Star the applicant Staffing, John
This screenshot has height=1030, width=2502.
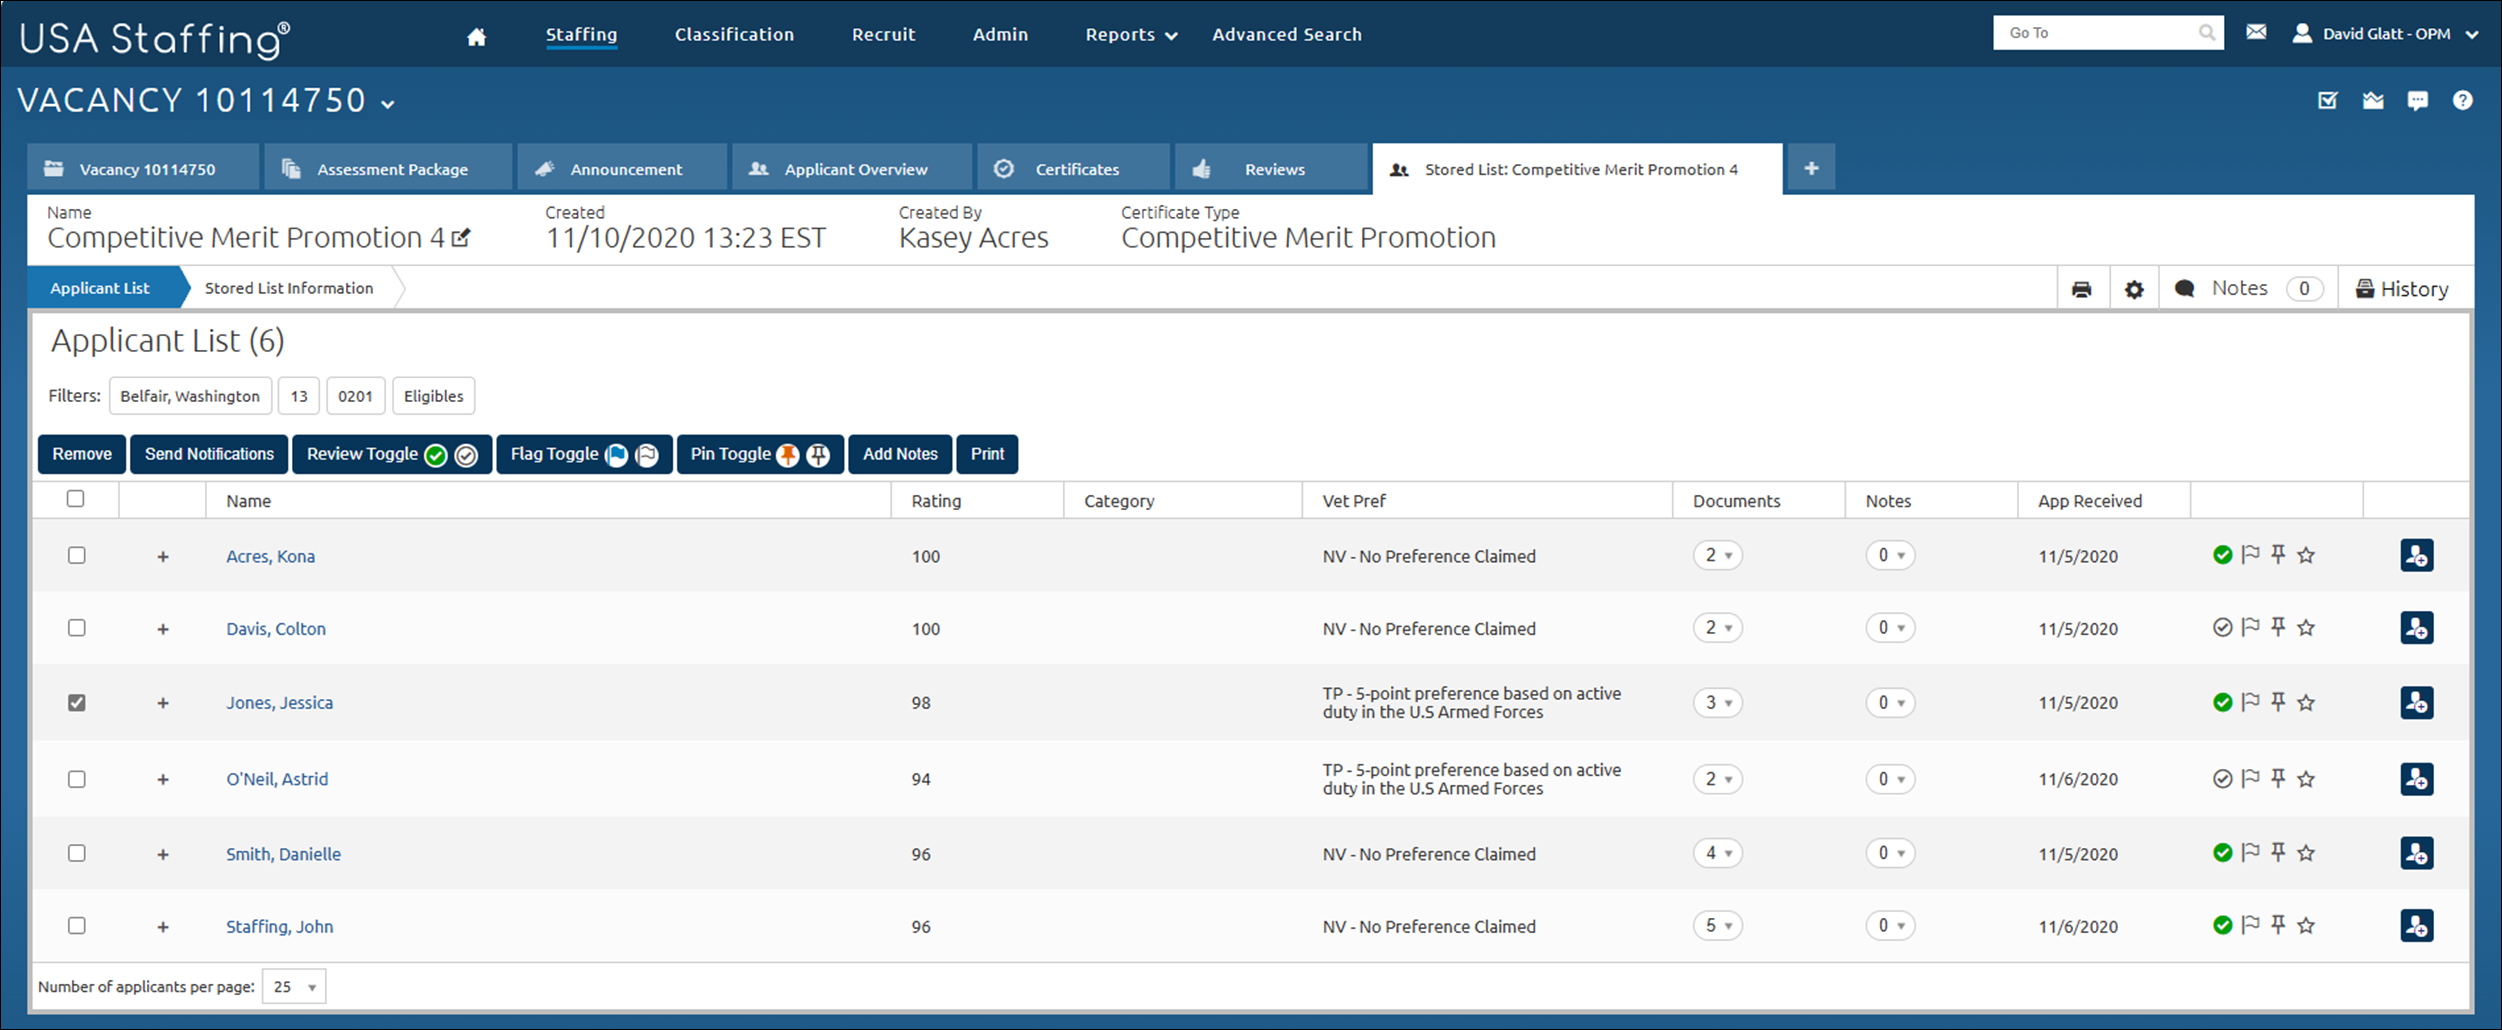[2306, 926]
